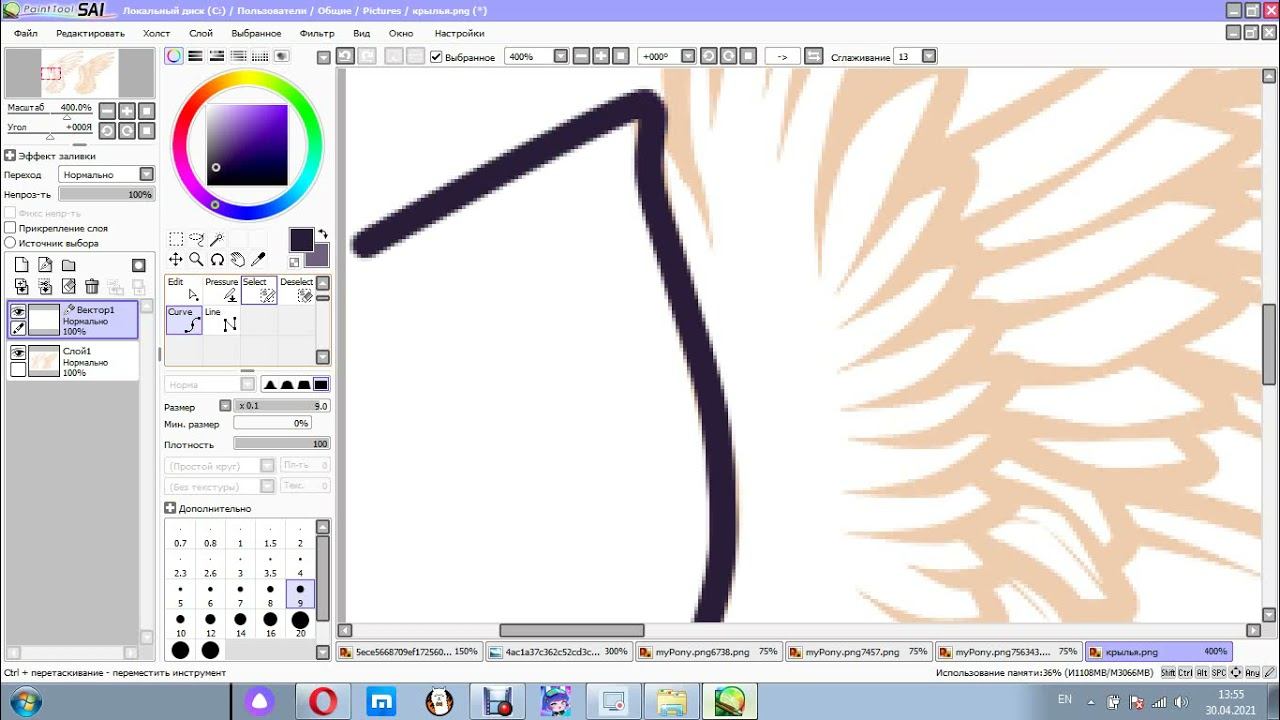Toggle the Выбранное checkbox
Viewport: 1280px width, 720px height.
tap(436, 57)
